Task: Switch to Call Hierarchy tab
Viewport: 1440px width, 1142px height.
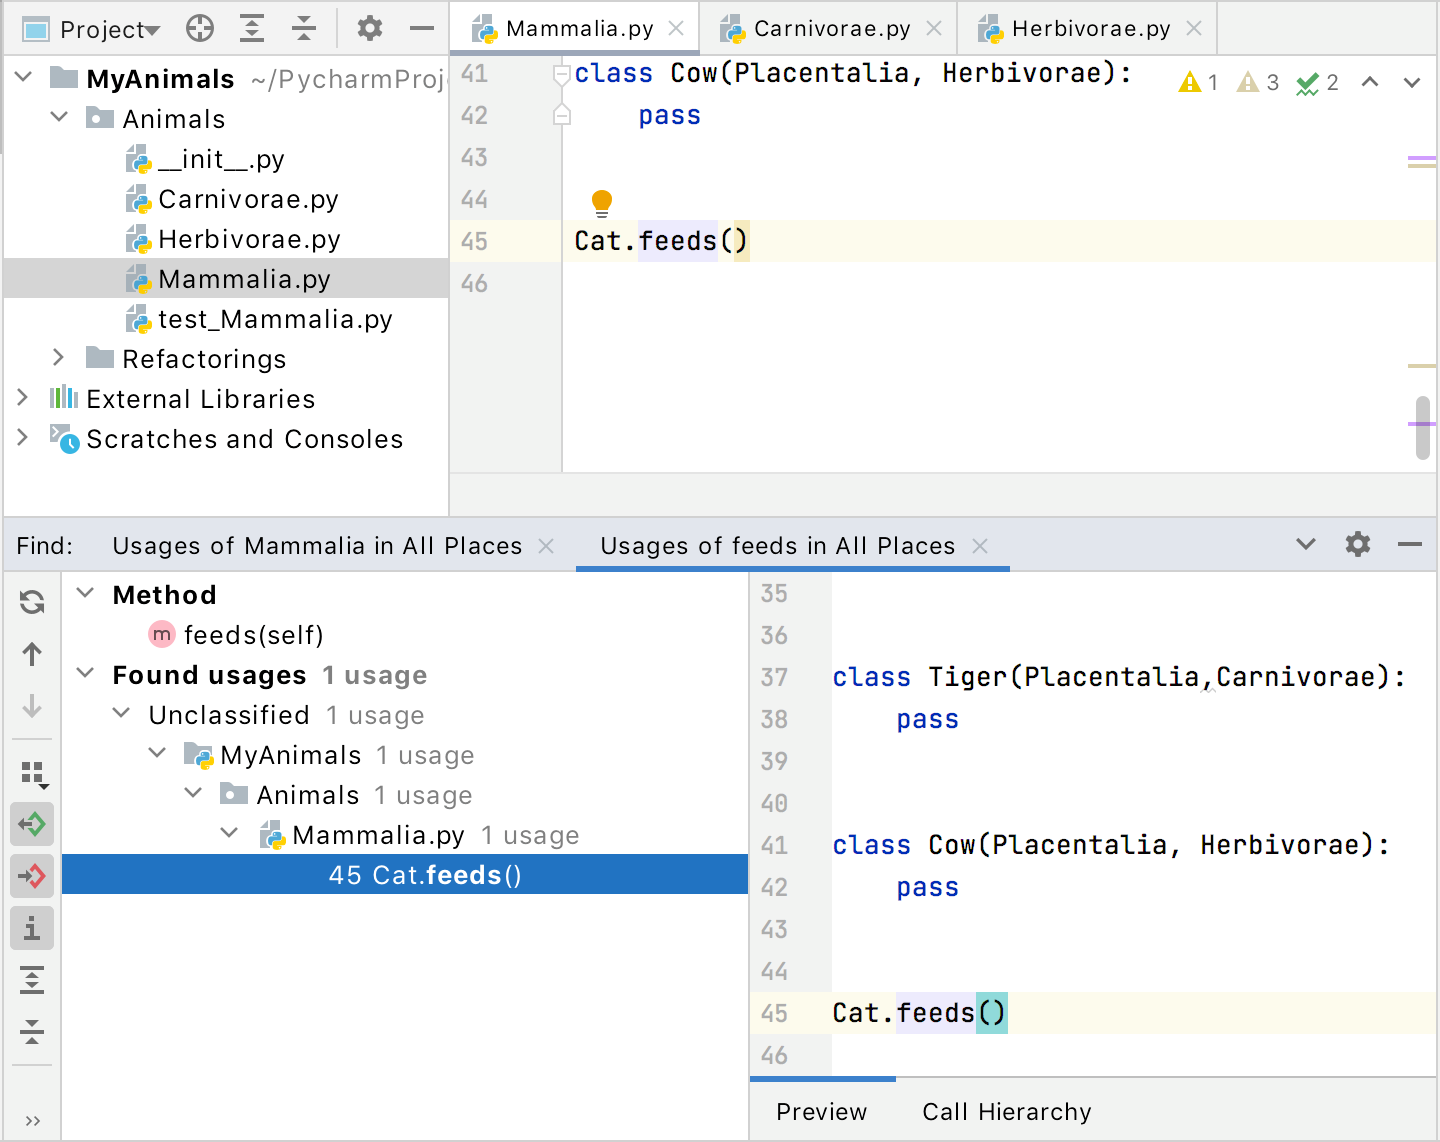Action: coord(1006,1112)
